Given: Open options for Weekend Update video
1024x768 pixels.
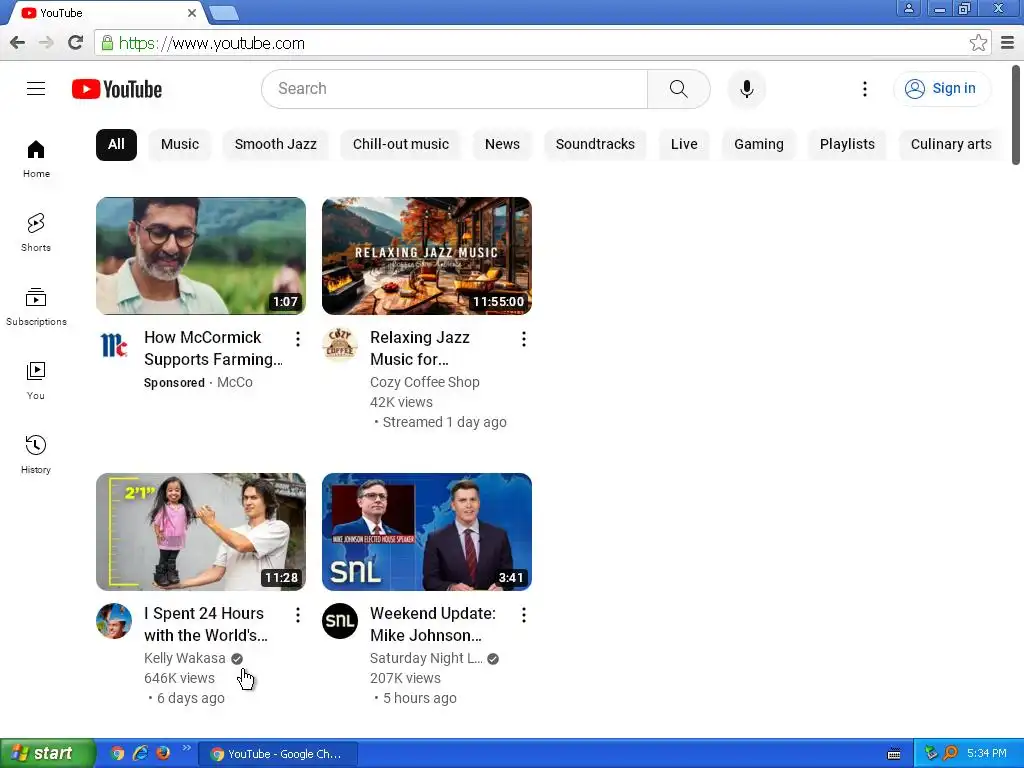Looking at the screenshot, I should (x=524, y=615).
